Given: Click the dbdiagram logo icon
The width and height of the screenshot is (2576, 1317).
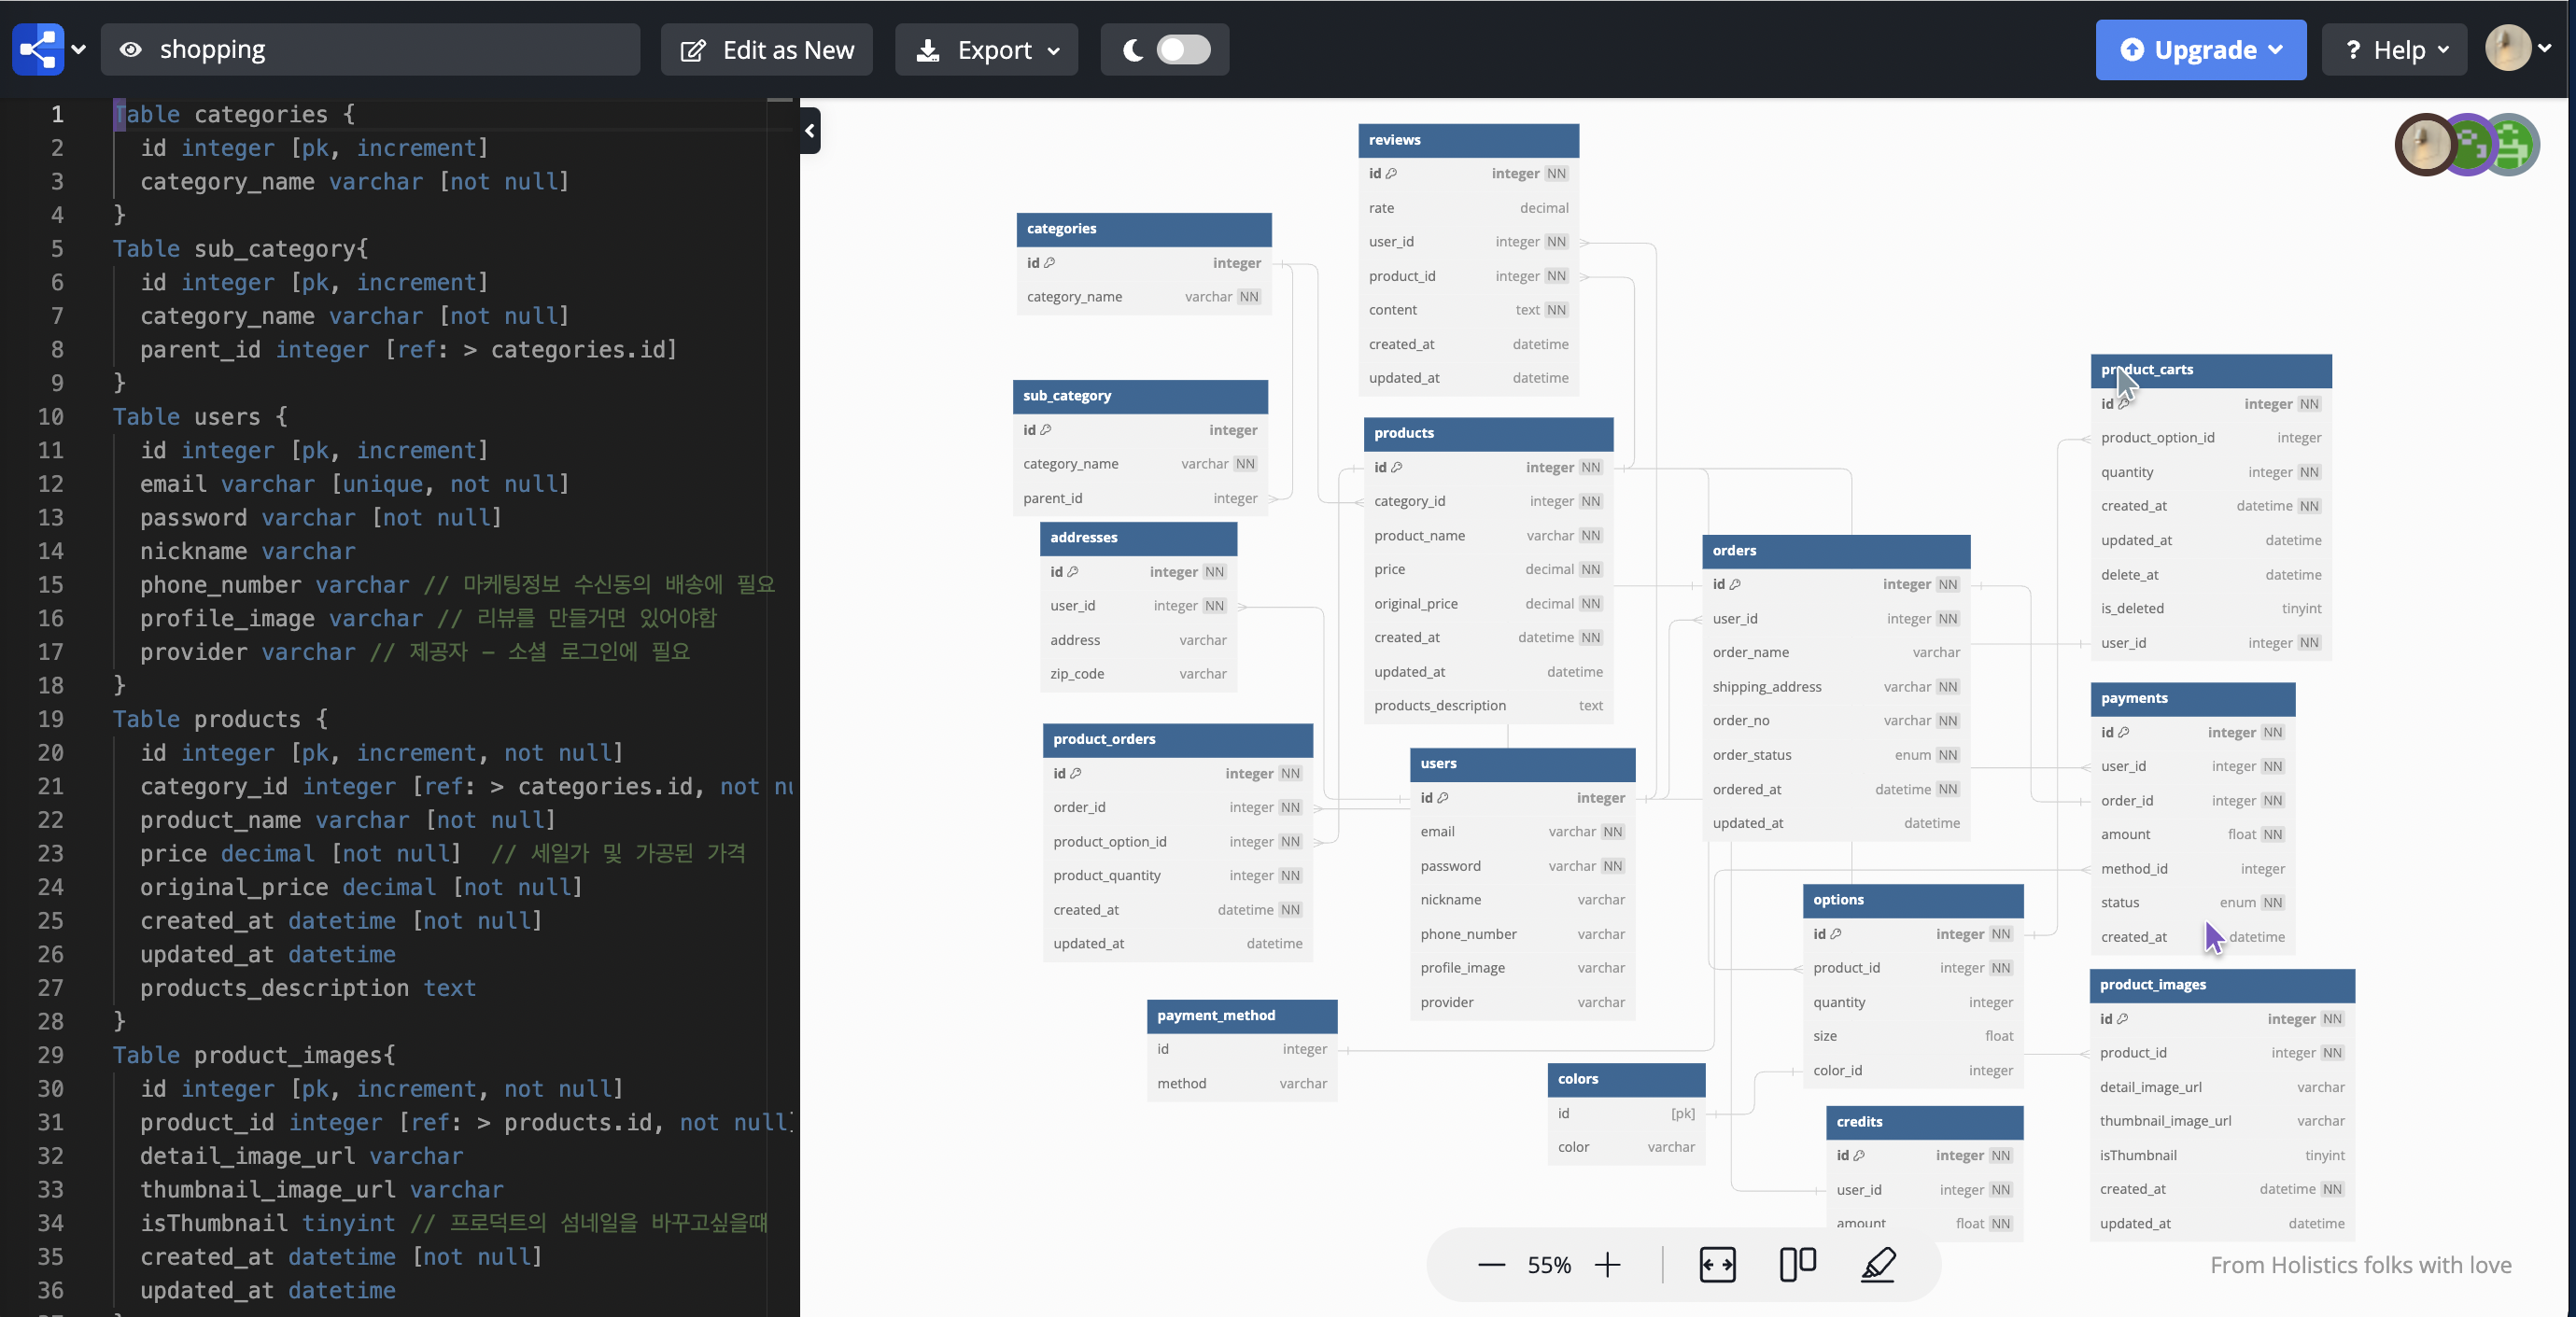Looking at the screenshot, I should (37, 49).
